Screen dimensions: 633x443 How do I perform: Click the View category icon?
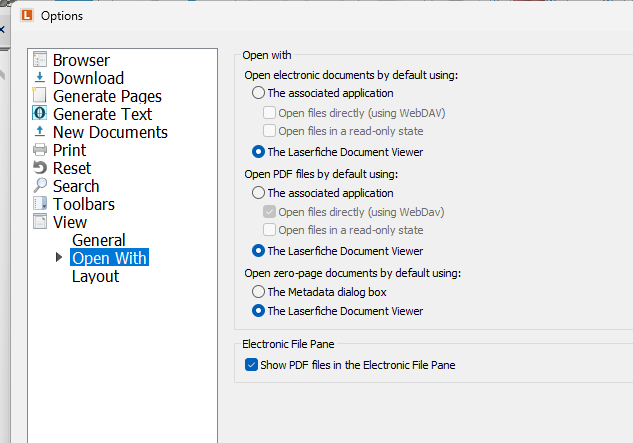40,221
